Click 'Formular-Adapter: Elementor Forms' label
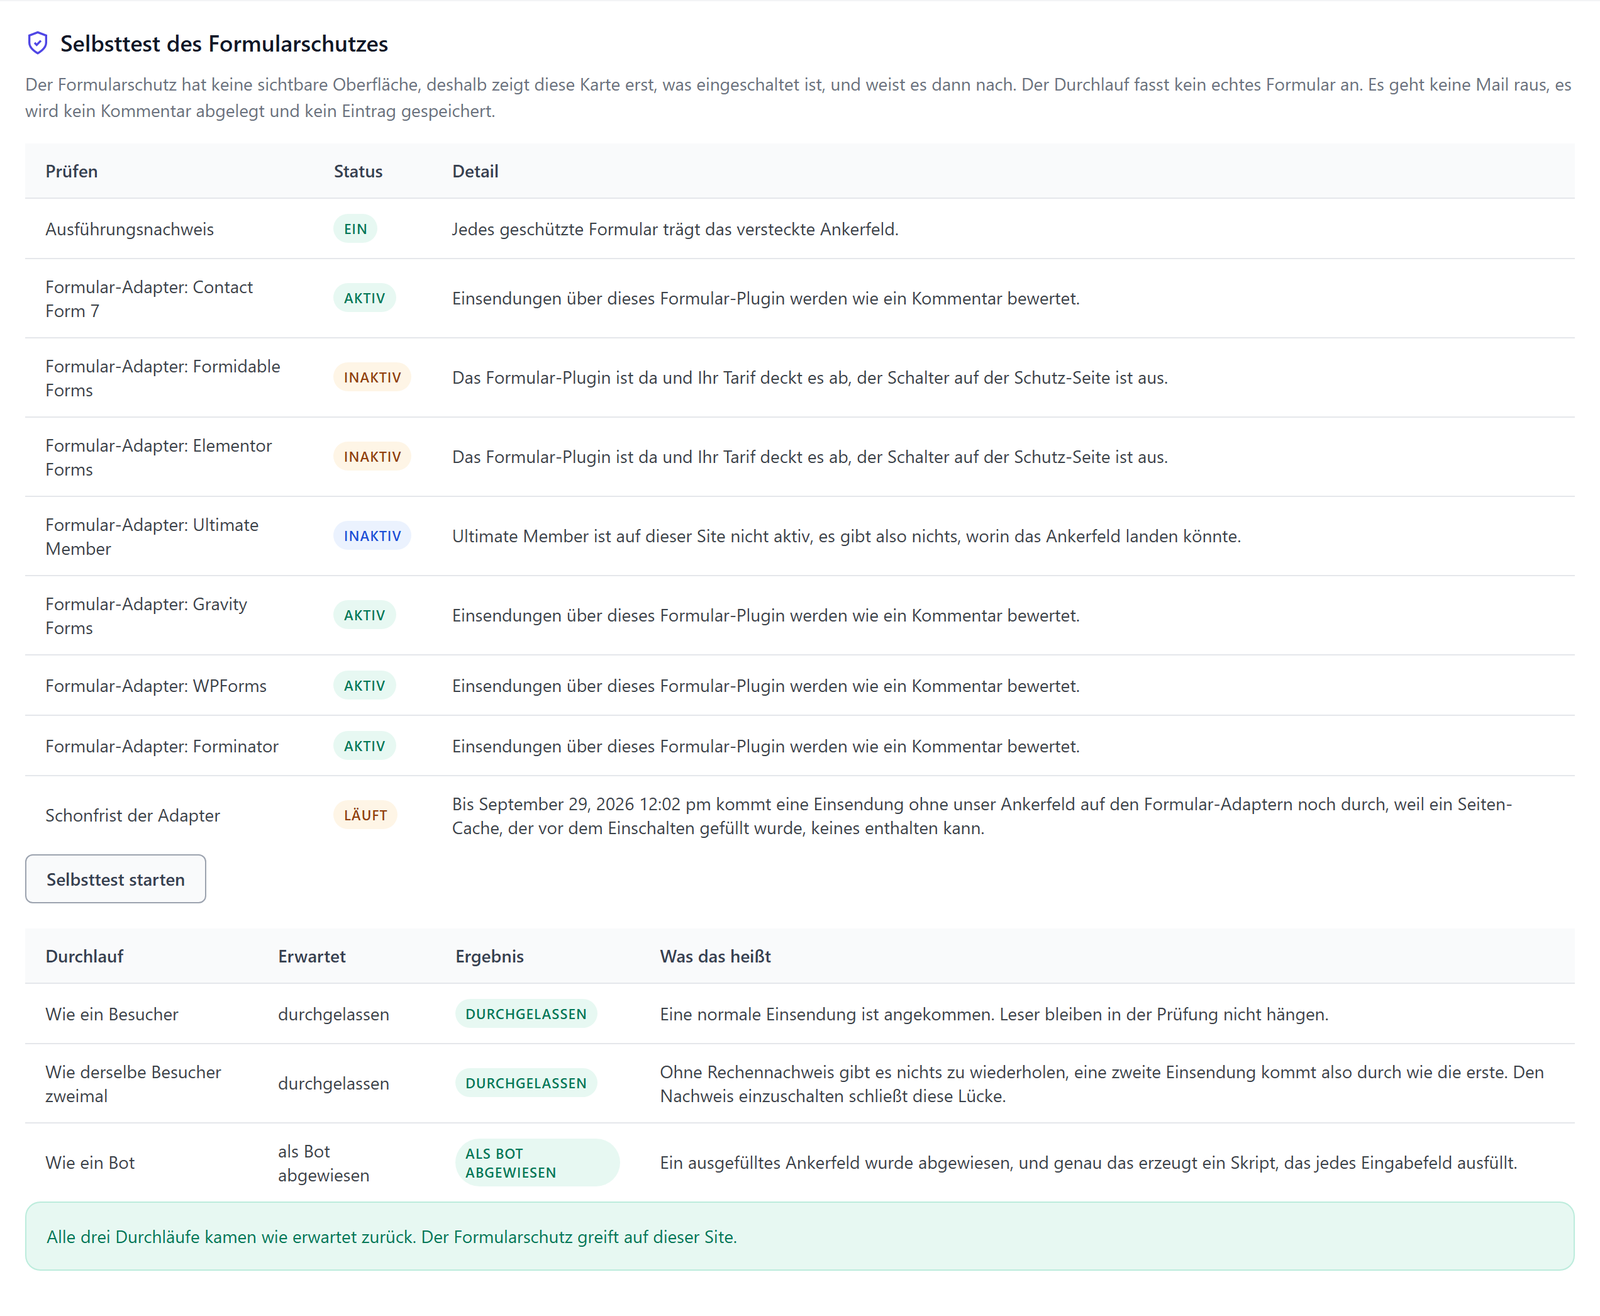The image size is (1600, 1316). pos(158,457)
